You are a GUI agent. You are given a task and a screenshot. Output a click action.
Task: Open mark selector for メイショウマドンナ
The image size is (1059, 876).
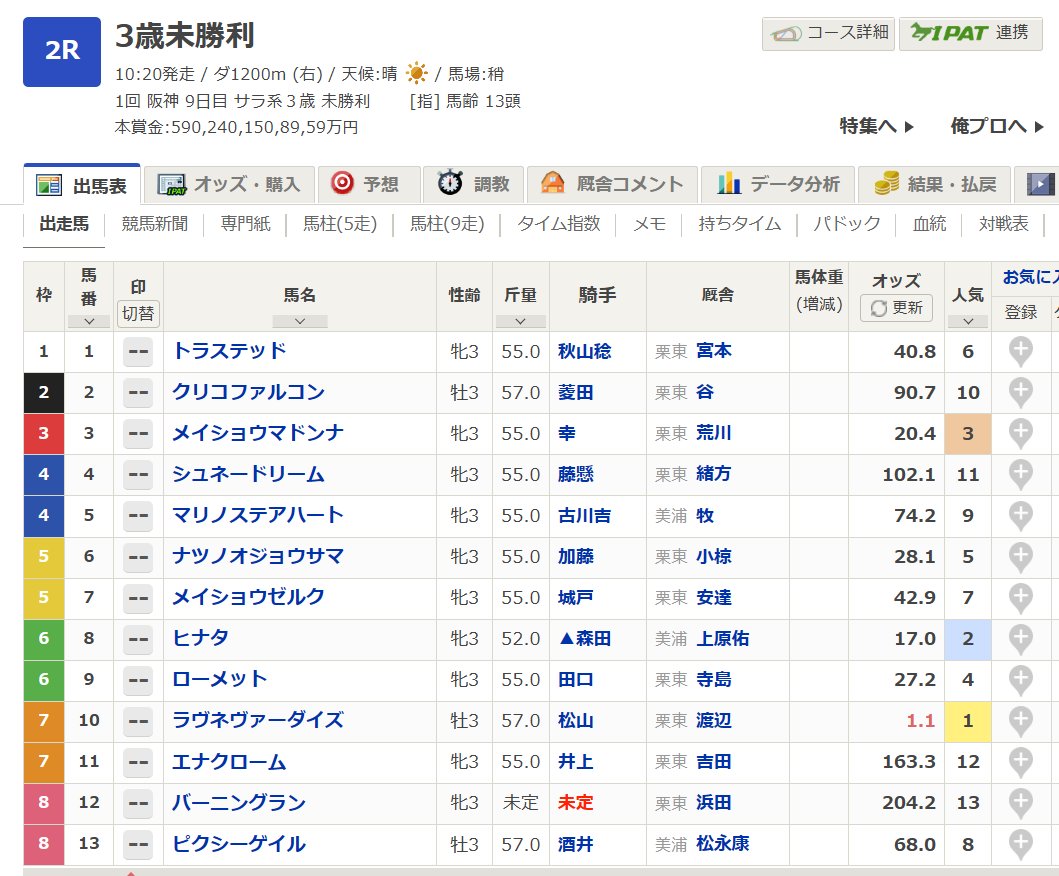pos(138,434)
